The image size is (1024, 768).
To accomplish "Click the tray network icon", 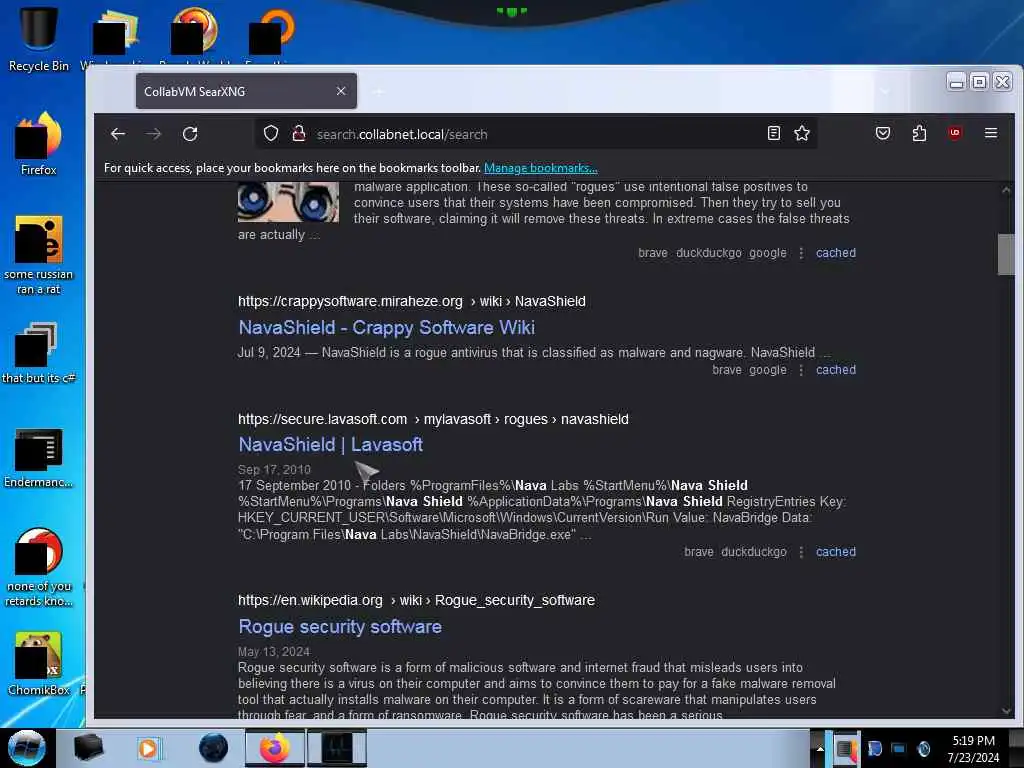I will (x=899, y=748).
